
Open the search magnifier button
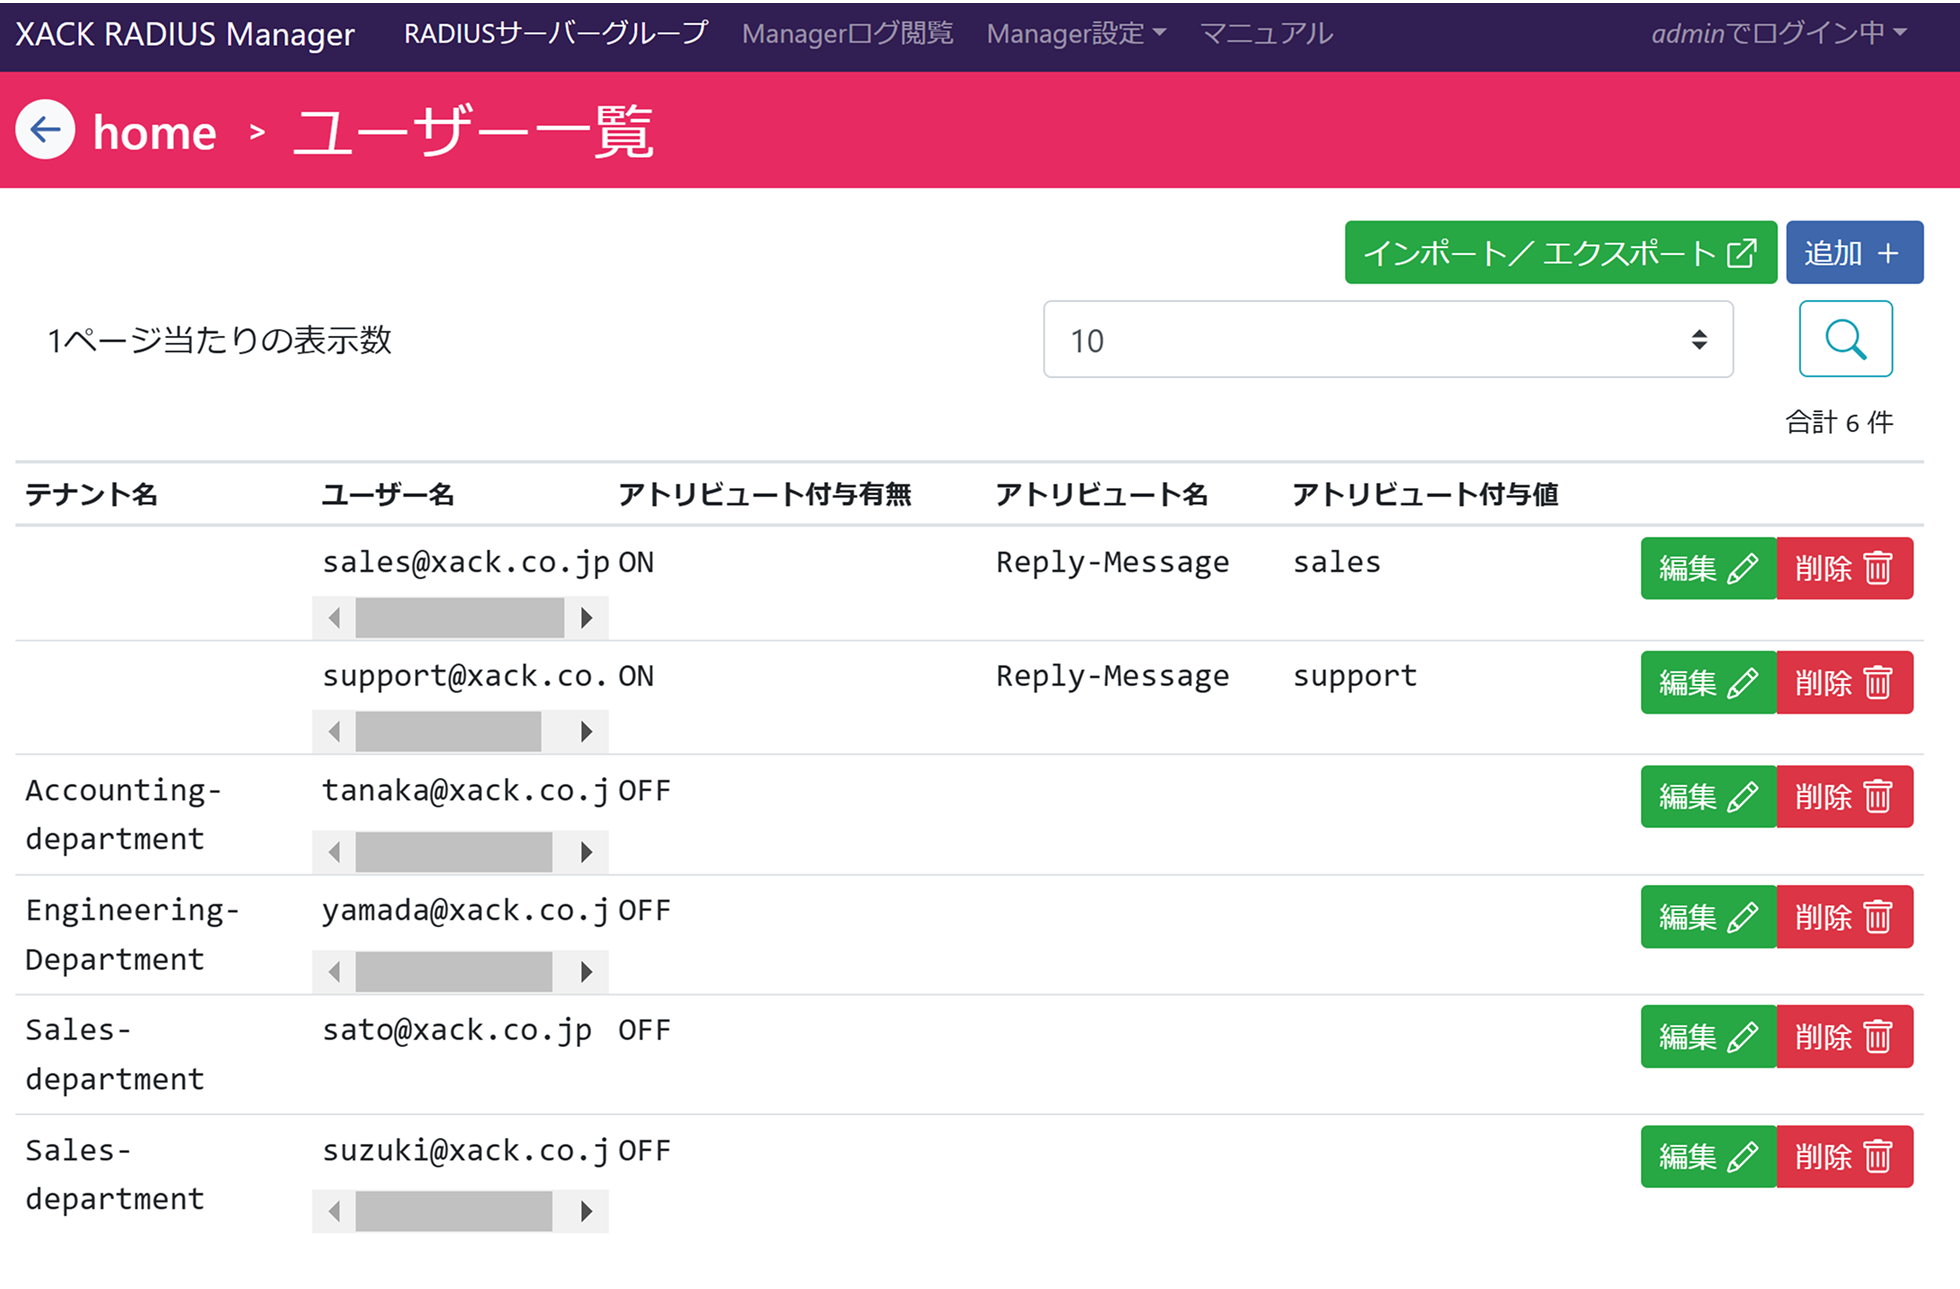[1845, 339]
